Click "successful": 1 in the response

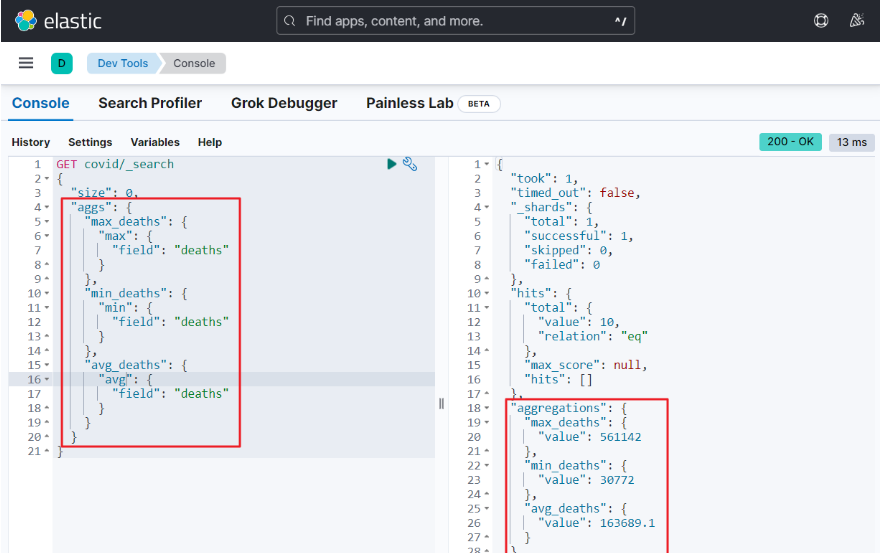[579, 236]
